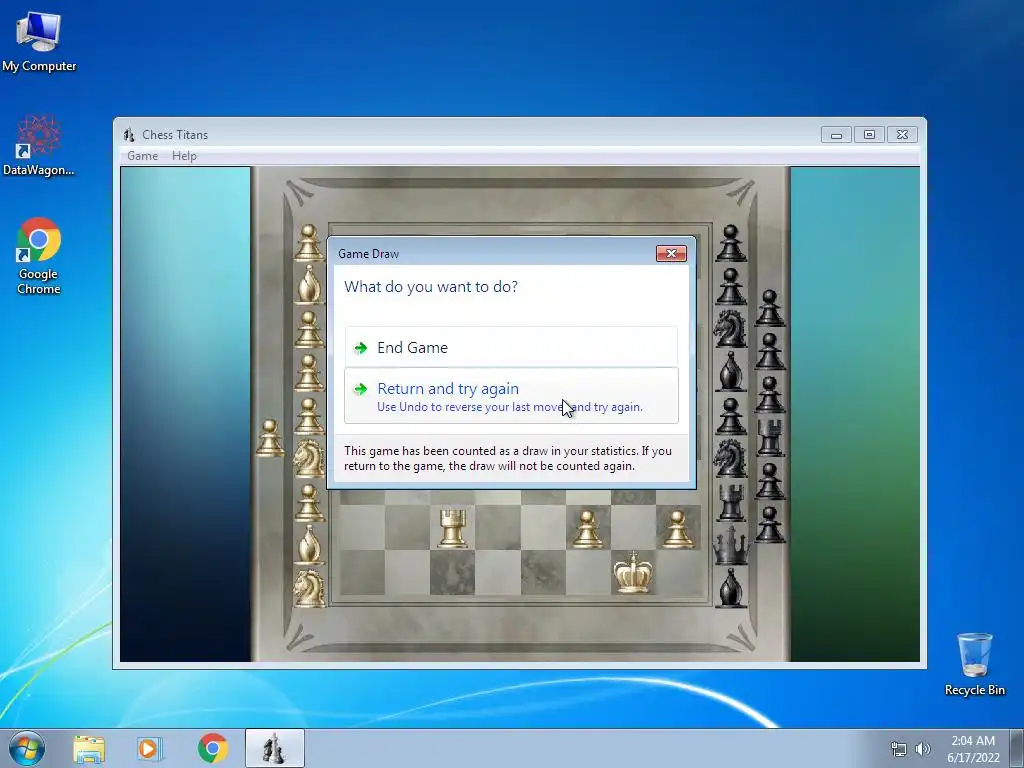Open My Computer desktop icon
This screenshot has height=768, width=1024.
click(x=39, y=42)
